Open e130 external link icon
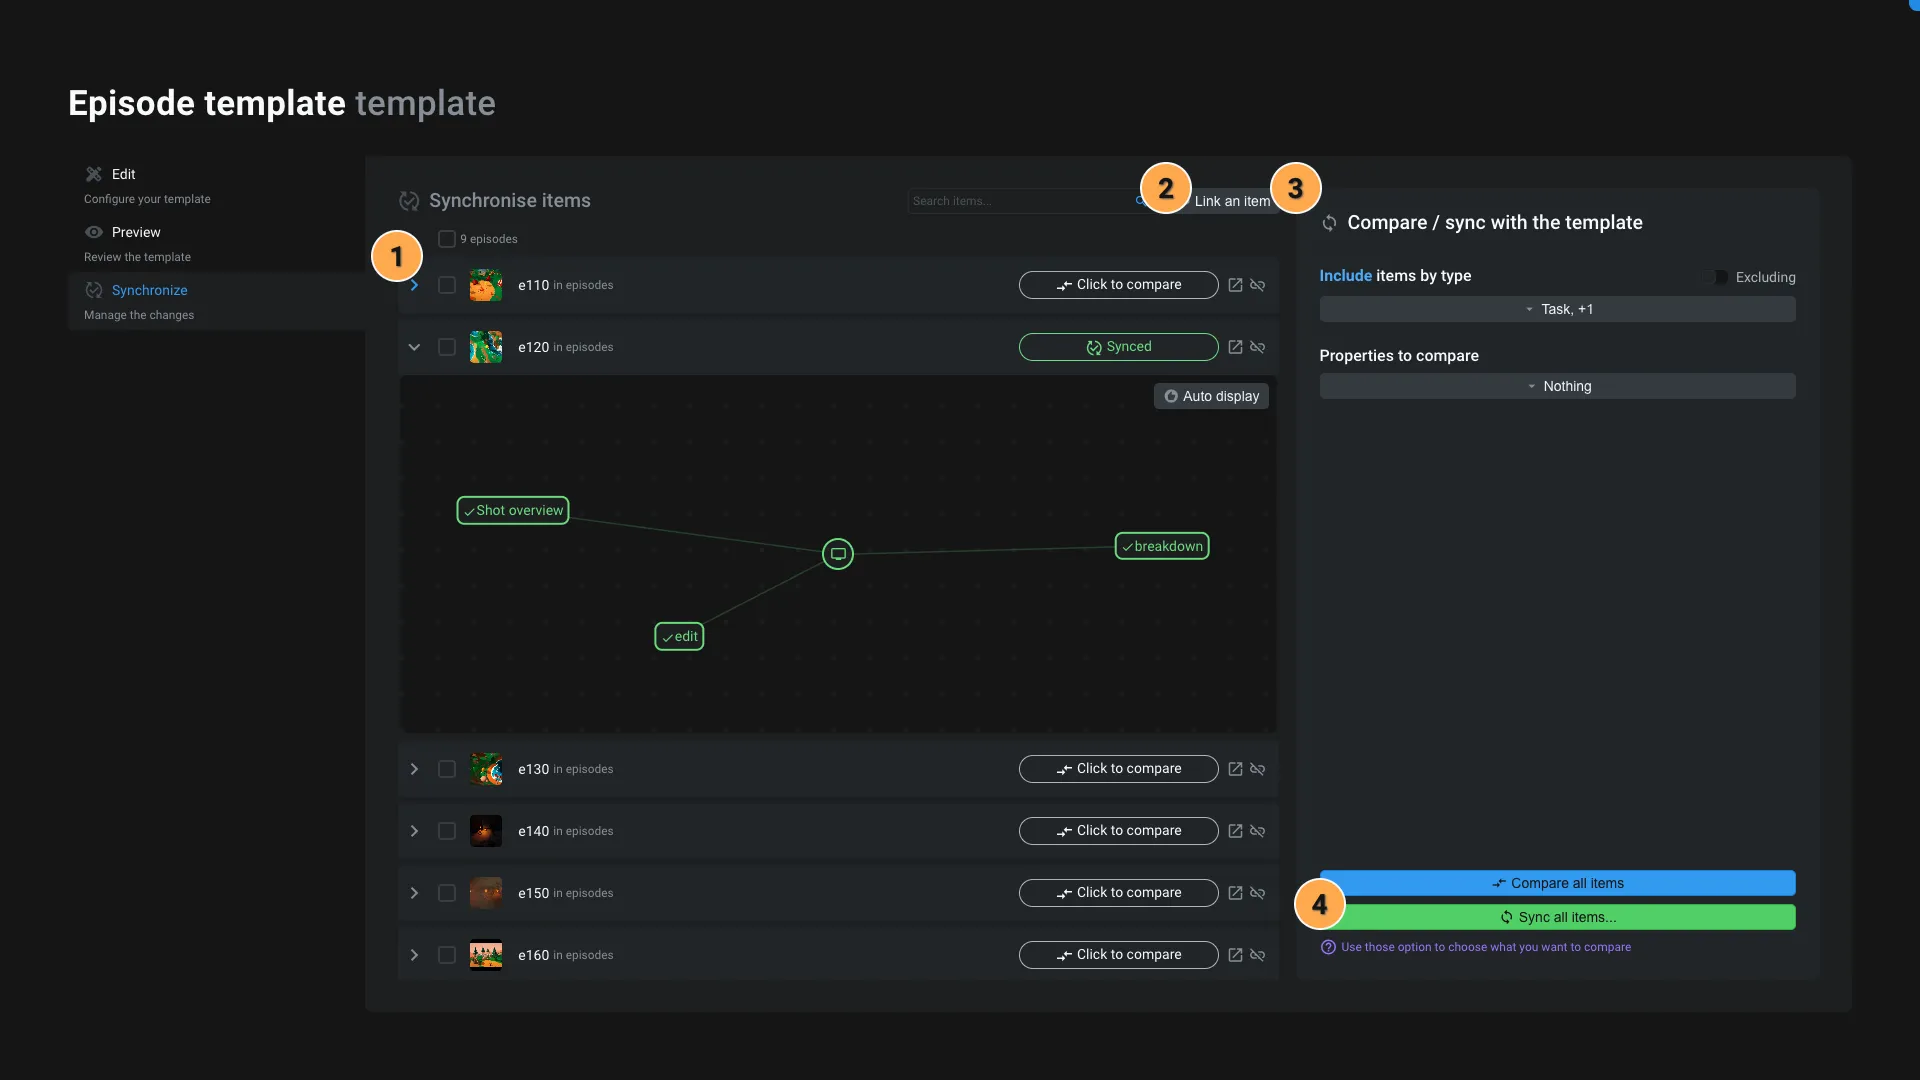This screenshot has height=1080, width=1920. [x=1235, y=769]
